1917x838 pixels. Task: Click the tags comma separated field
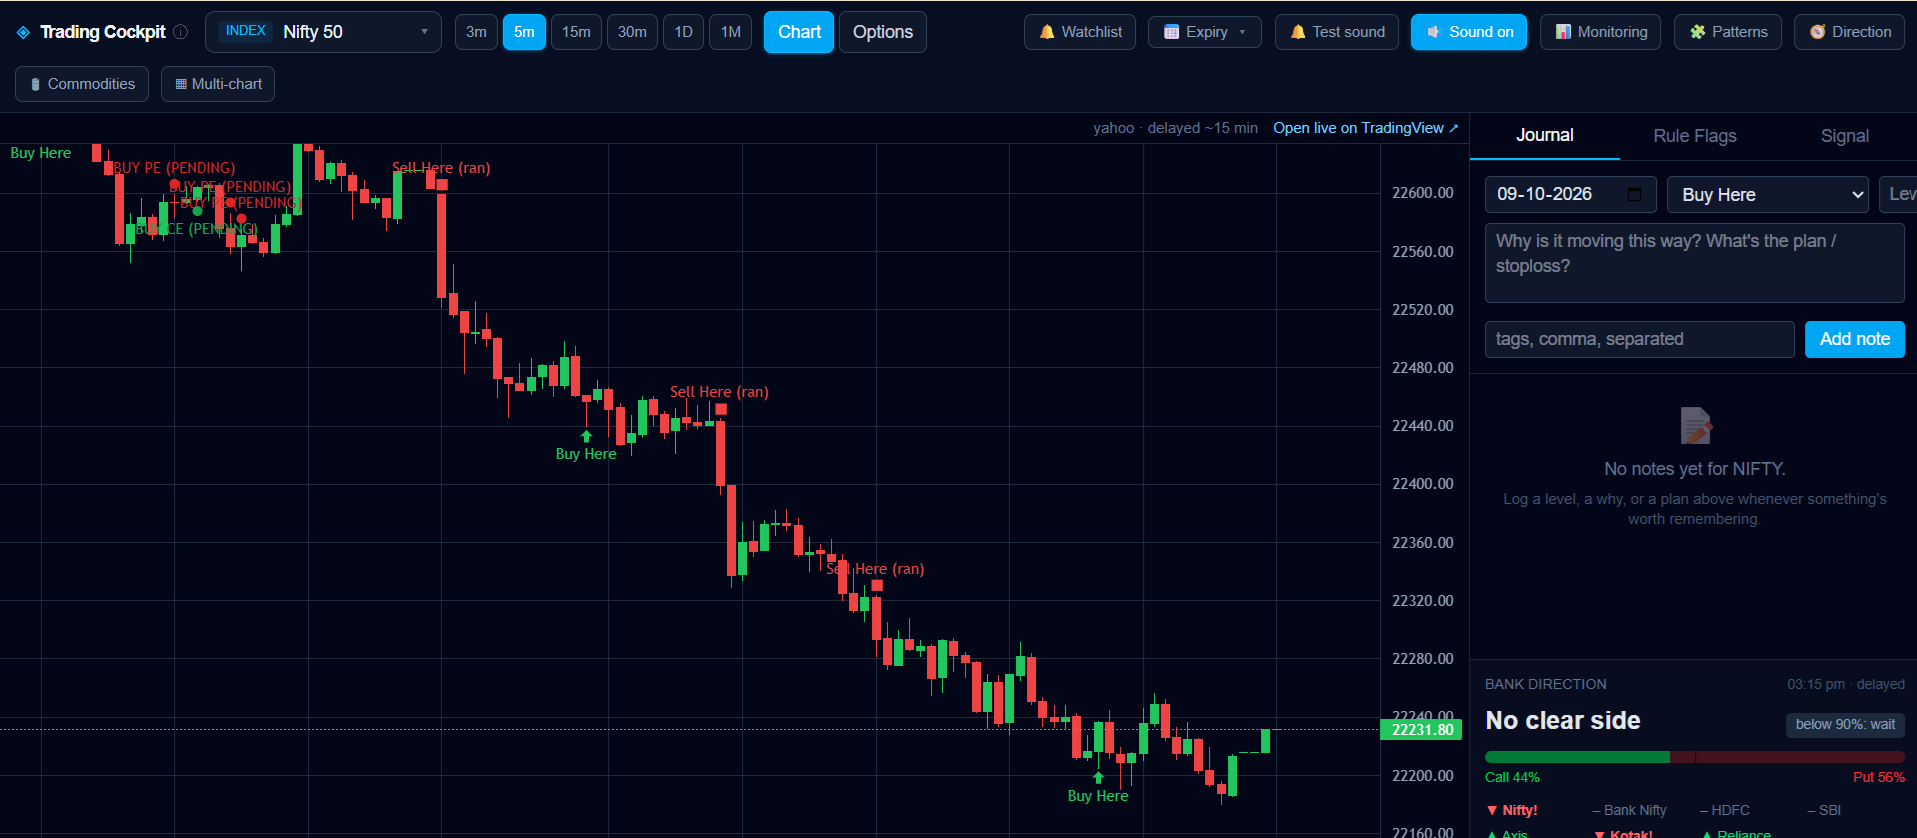(x=1640, y=339)
